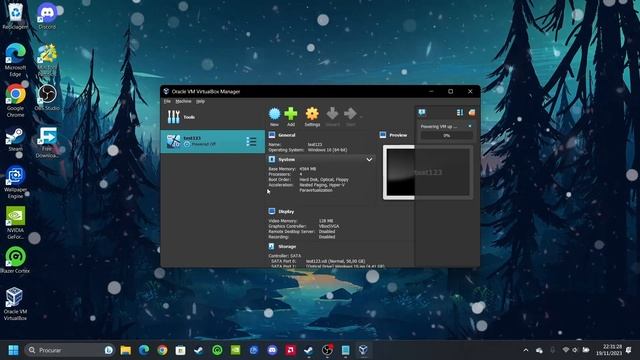Click the Preview section header
The width and height of the screenshot is (640, 360).
click(398, 135)
